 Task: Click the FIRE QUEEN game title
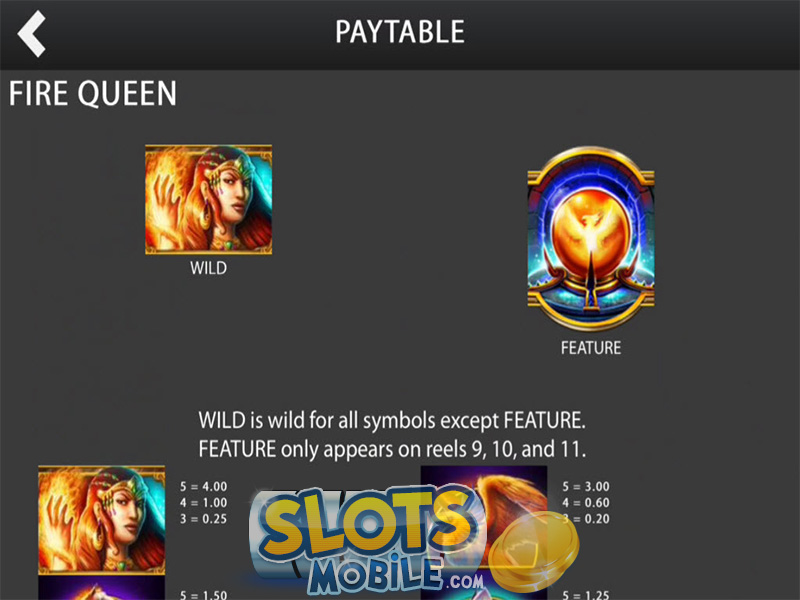pos(92,93)
